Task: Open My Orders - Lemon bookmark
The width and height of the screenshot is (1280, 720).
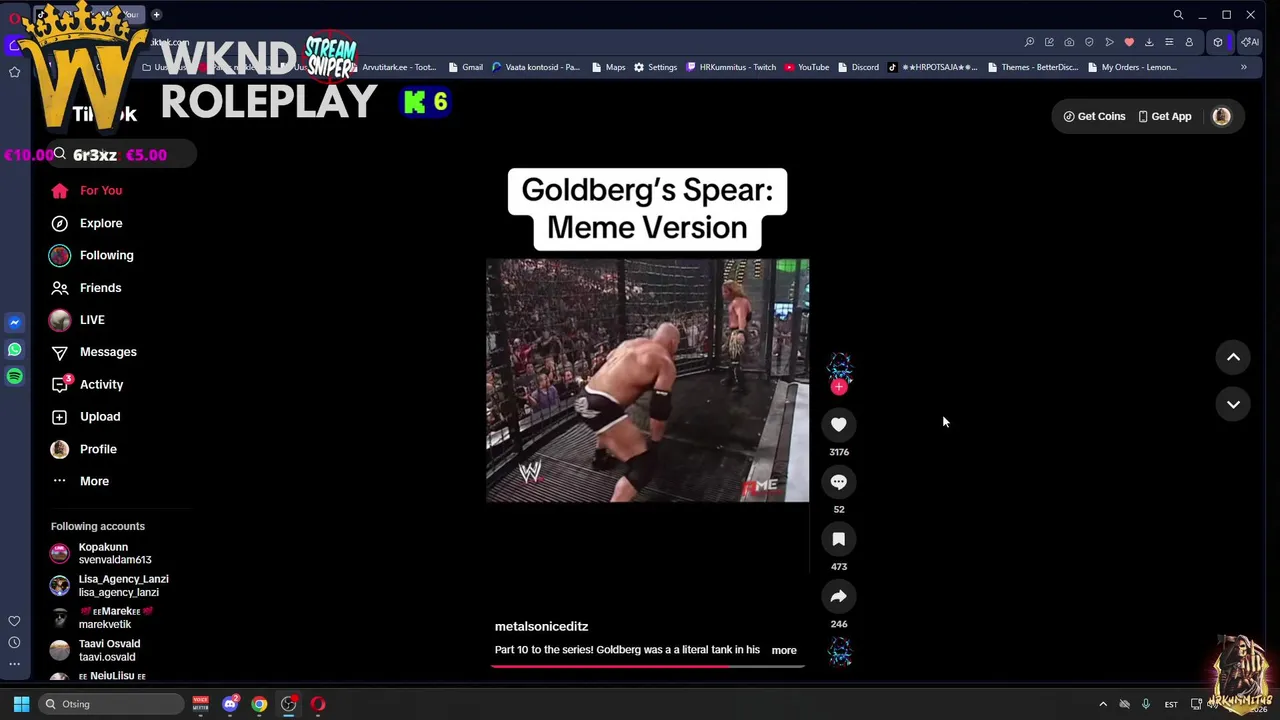Action: [1131, 67]
